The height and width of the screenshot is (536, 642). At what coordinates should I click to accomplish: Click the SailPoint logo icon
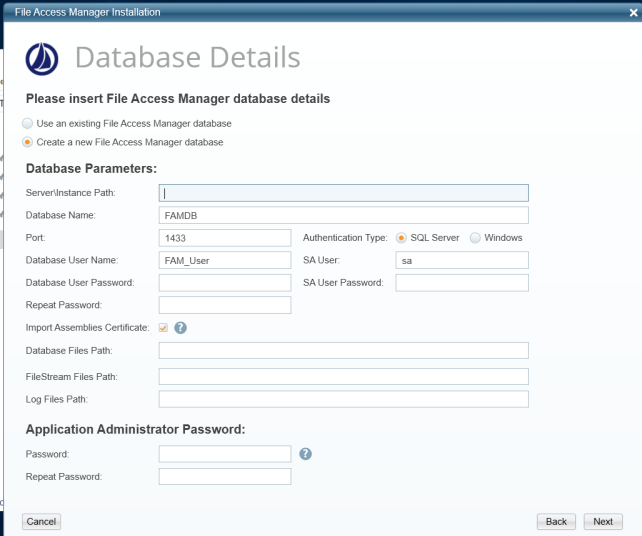(x=42, y=59)
